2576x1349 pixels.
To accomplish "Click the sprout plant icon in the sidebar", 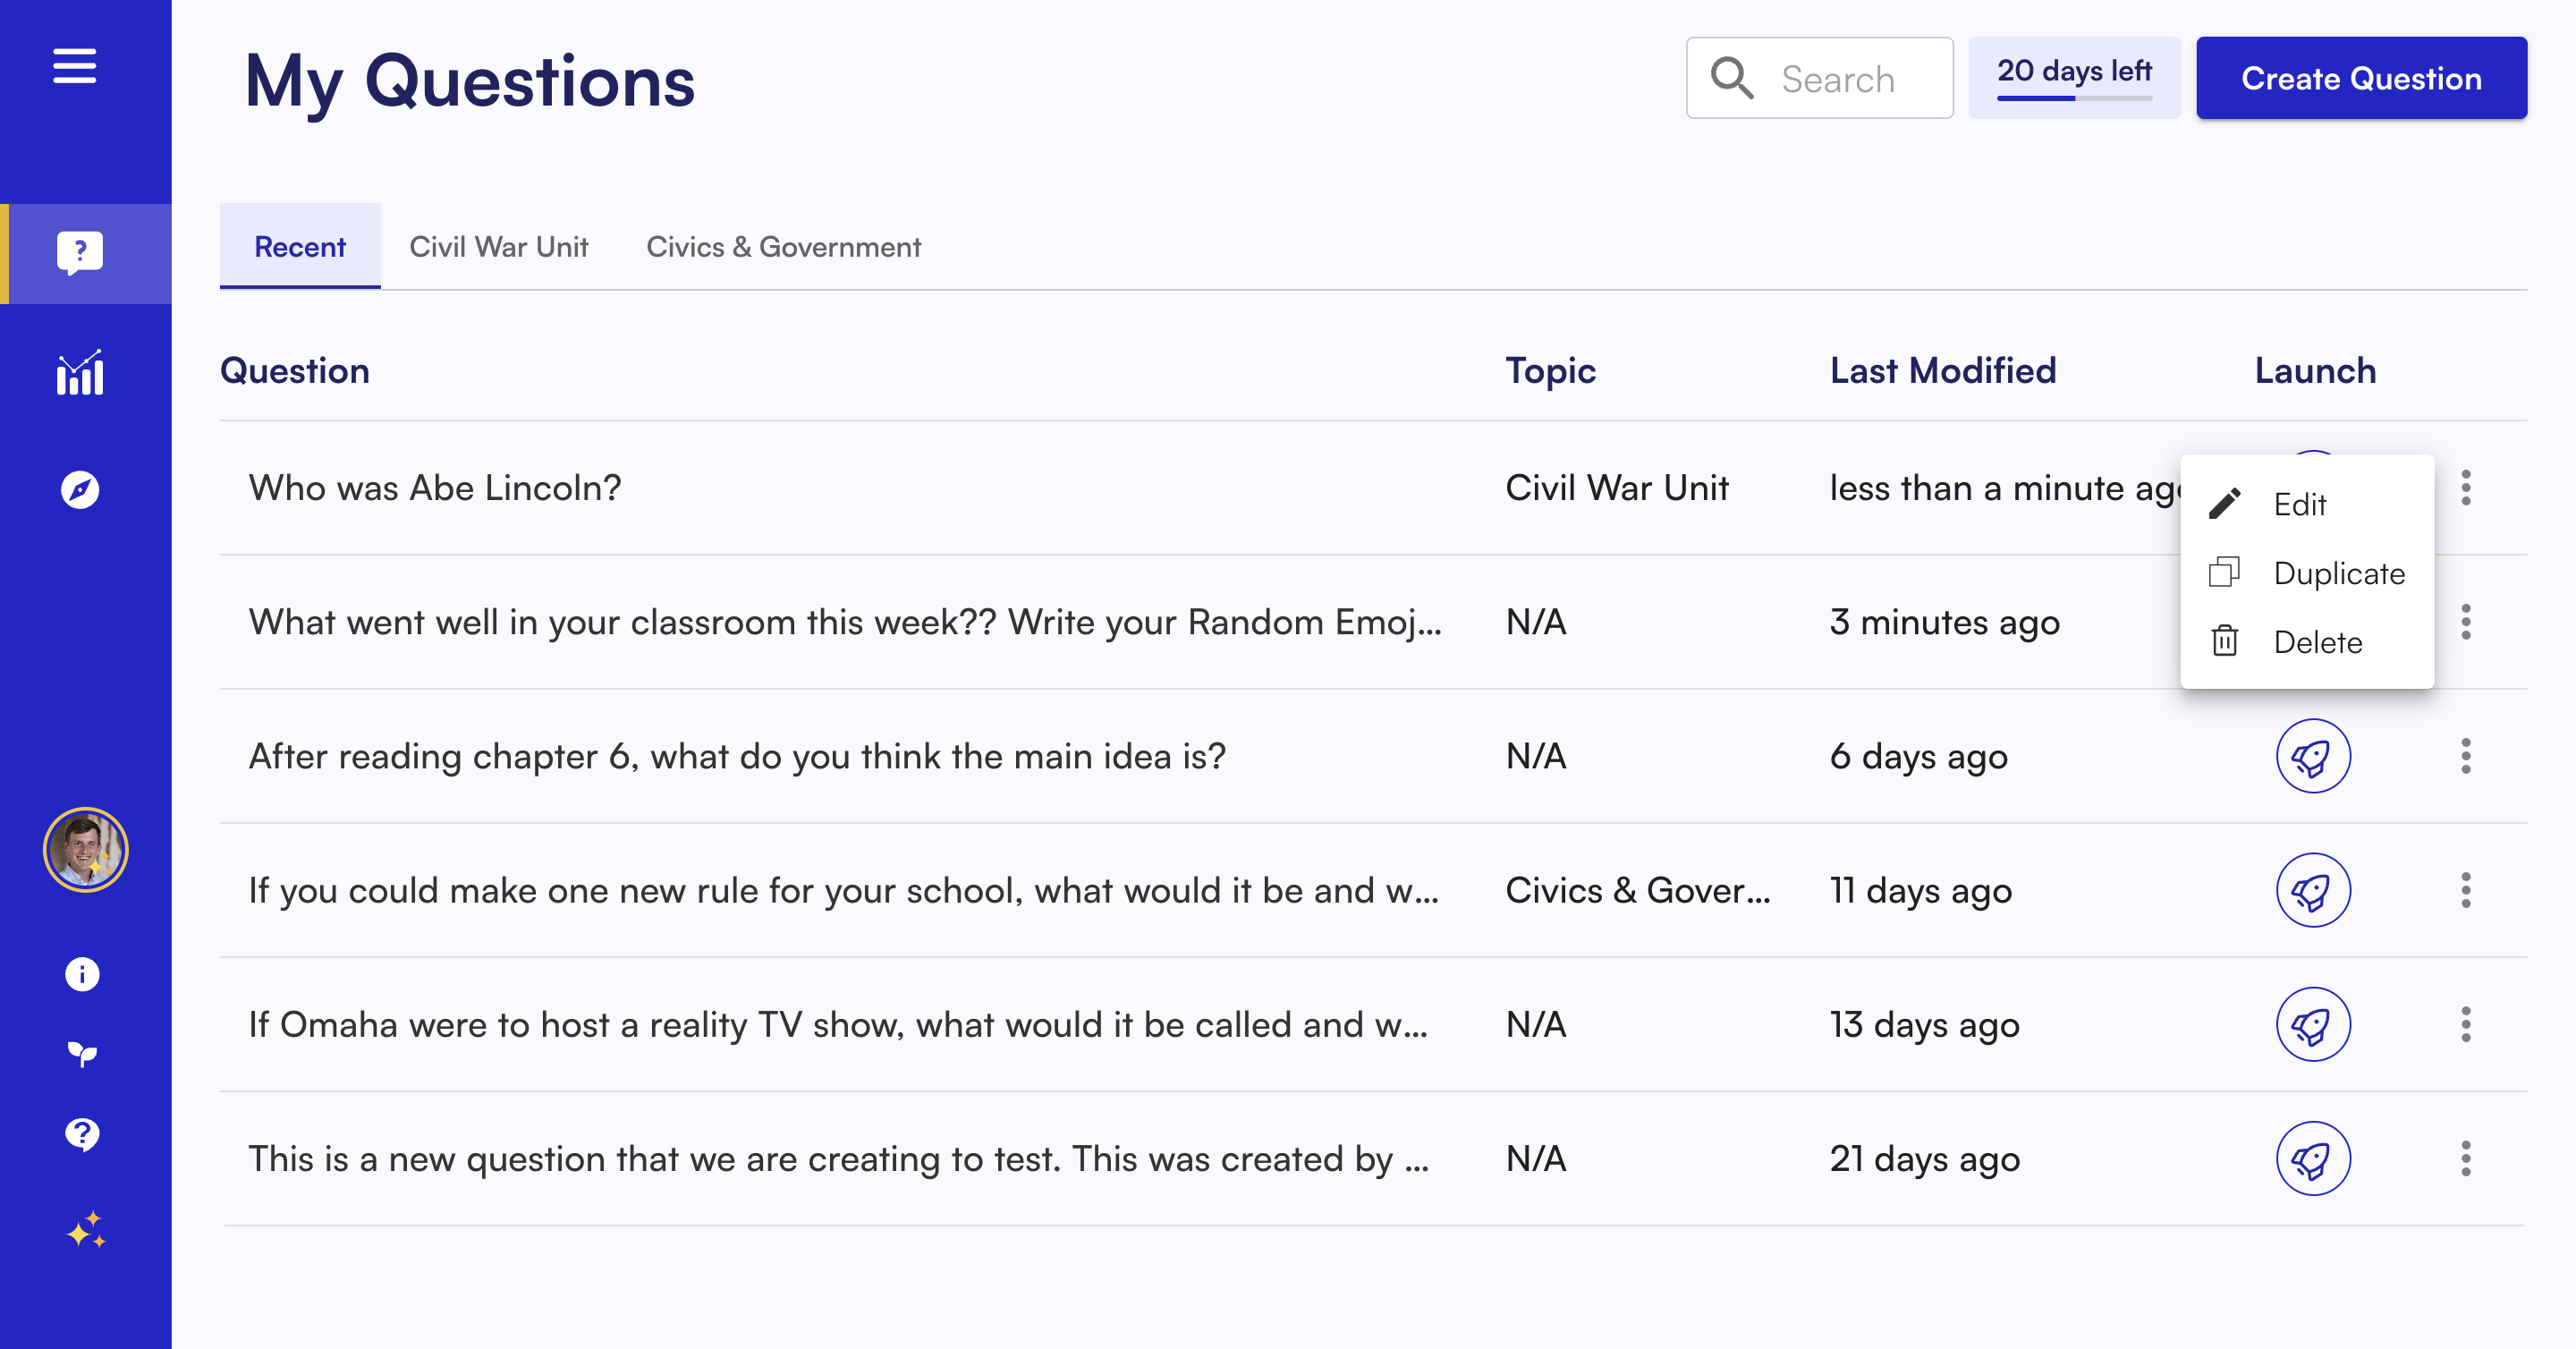I will point(82,1054).
